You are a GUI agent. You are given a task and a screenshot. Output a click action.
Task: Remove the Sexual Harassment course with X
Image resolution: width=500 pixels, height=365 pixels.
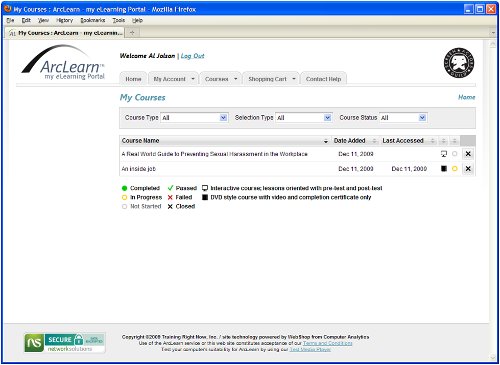tap(468, 154)
